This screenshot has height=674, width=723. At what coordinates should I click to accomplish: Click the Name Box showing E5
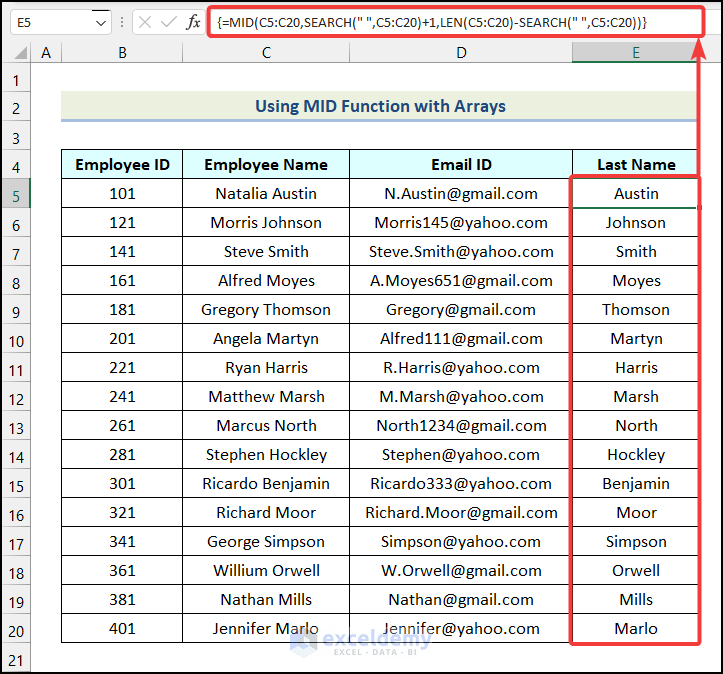click(60, 22)
